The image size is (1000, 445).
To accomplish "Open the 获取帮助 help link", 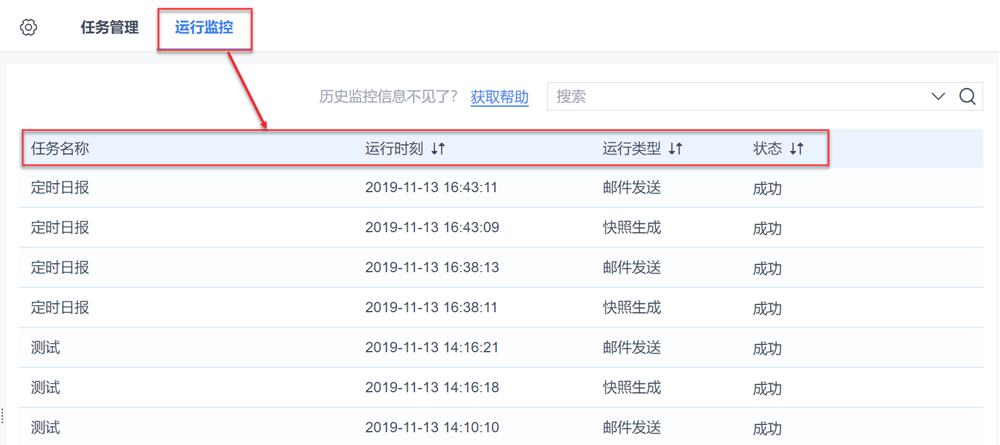I will [499, 97].
